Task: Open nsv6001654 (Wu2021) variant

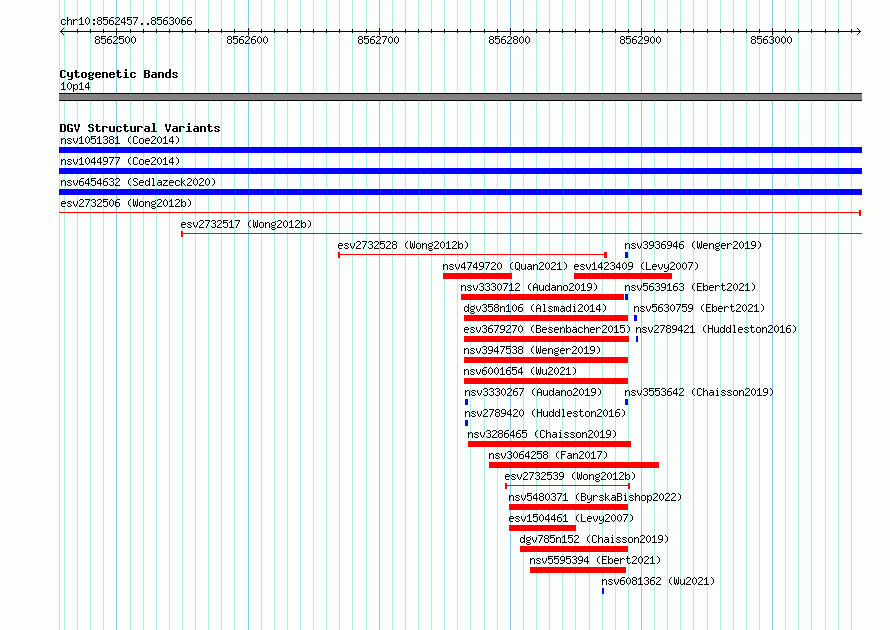Action: coord(520,371)
